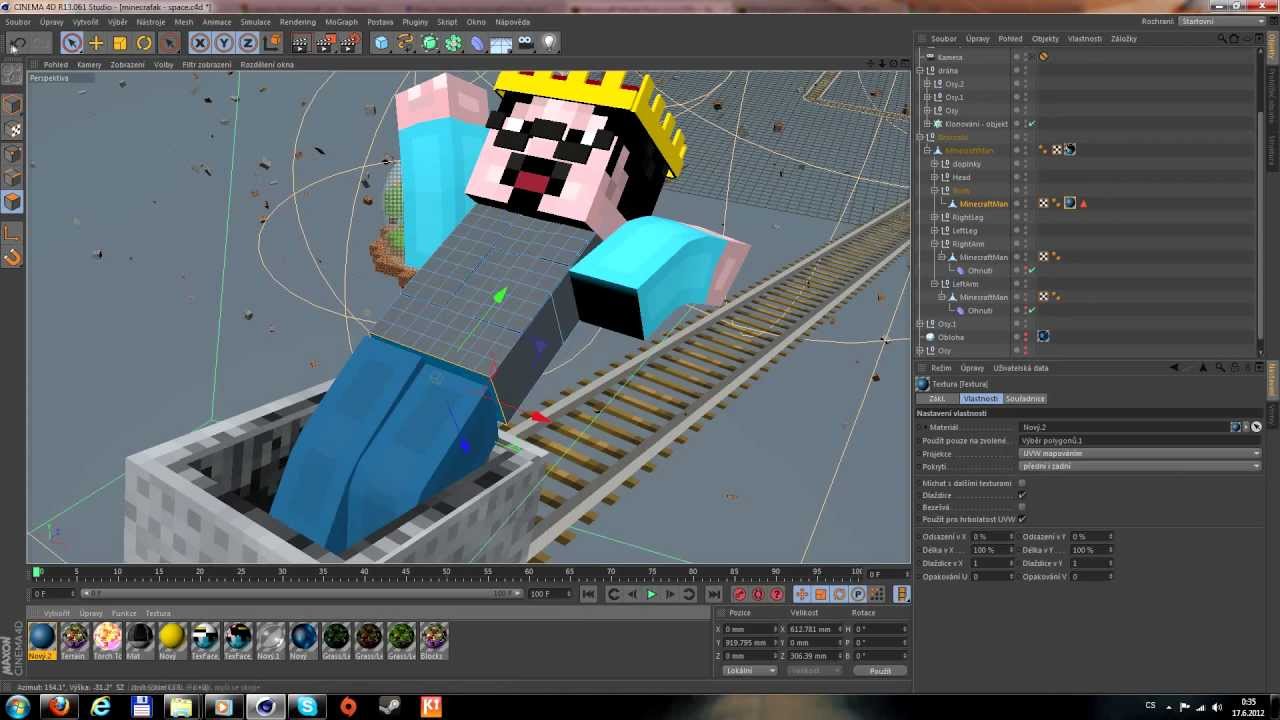1280x720 pixels.
Task: Add a cube primitive object
Action: (x=381, y=43)
